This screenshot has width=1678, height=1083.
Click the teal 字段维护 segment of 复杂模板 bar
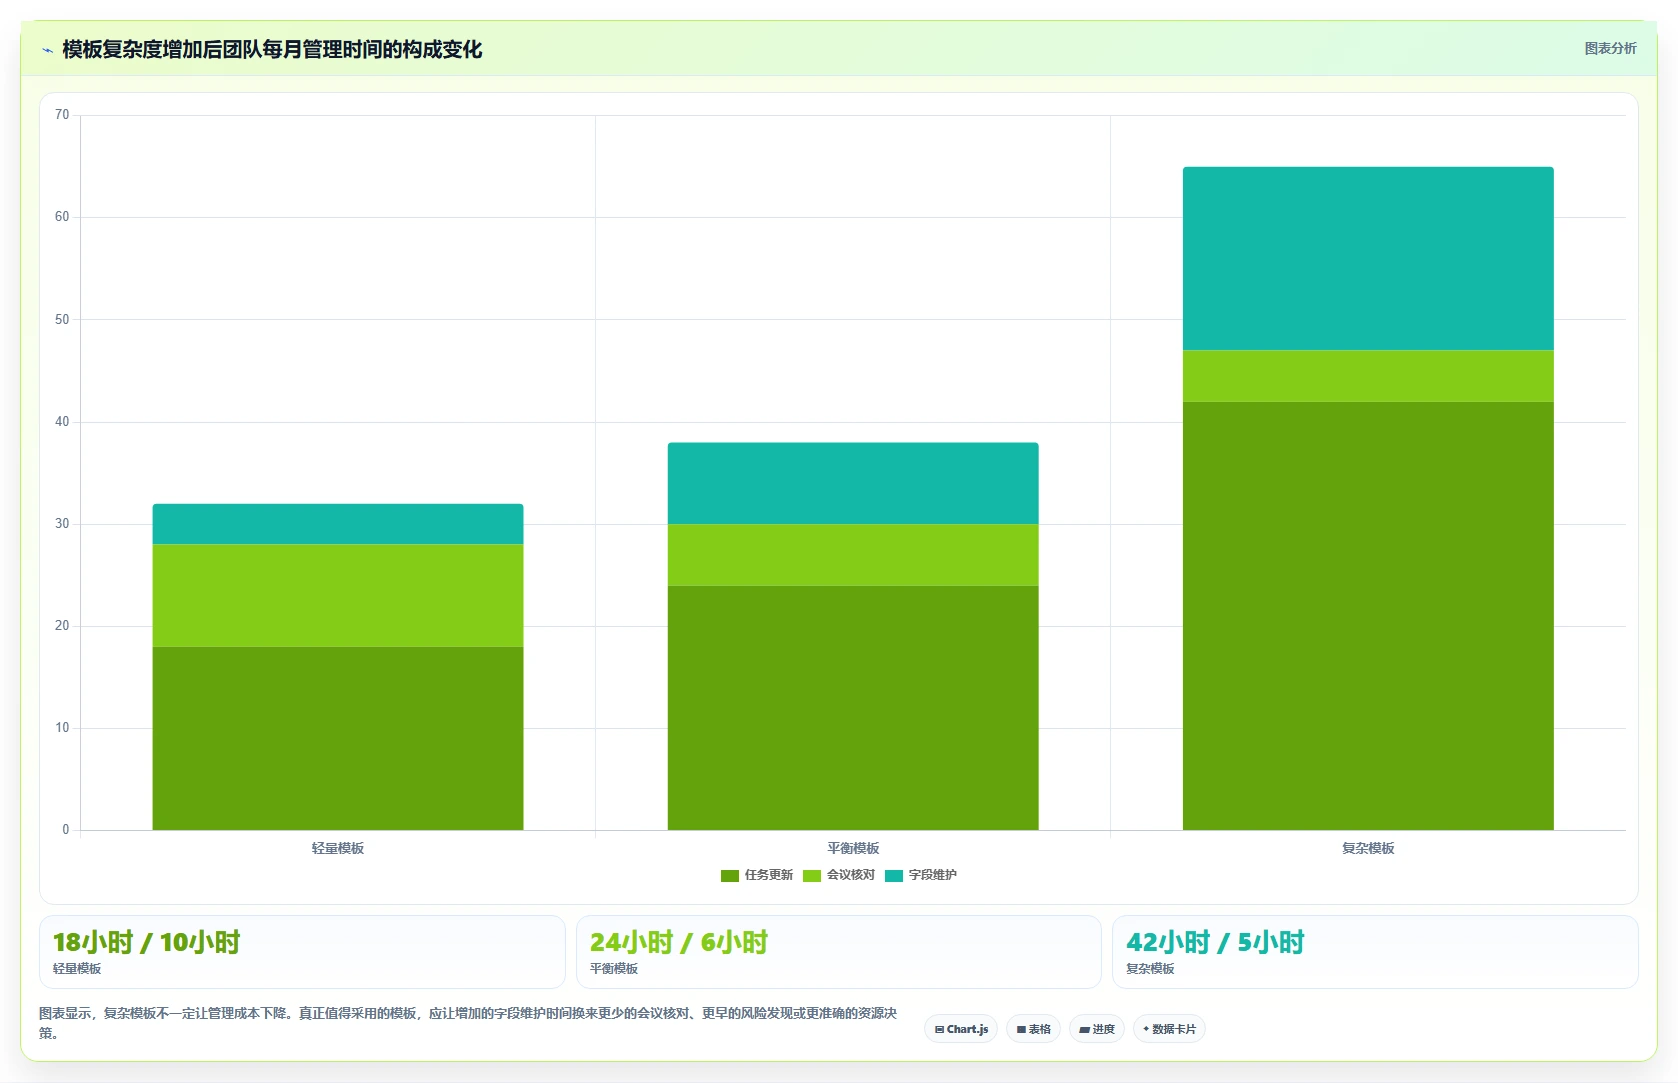coord(1368,258)
